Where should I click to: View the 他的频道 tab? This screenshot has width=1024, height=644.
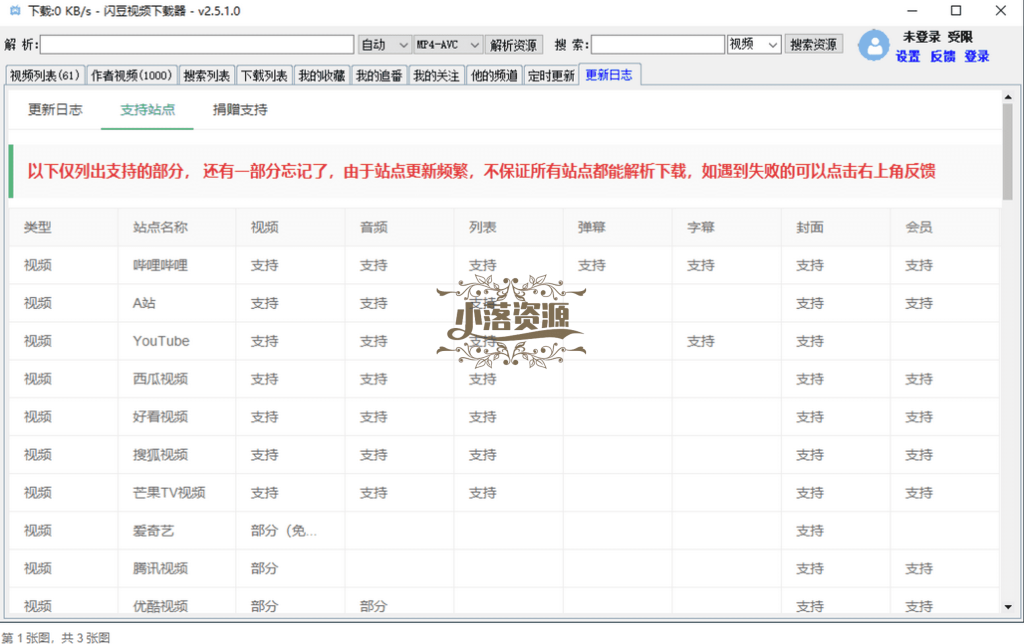tap(494, 76)
